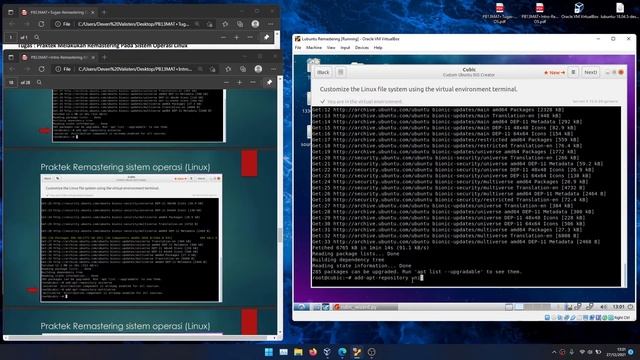640x360 pixels.
Task: Zoom out the PDF in the lower Edge window
Action: (x=226, y=82)
